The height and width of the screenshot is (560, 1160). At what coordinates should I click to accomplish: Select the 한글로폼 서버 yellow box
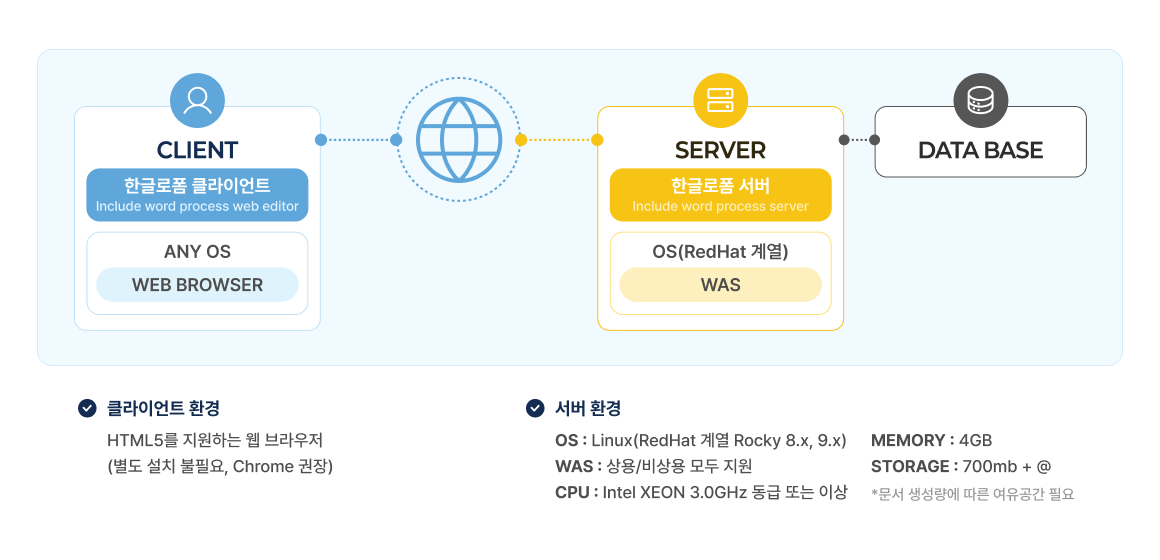pyautogui.click(x=721, y=195)
